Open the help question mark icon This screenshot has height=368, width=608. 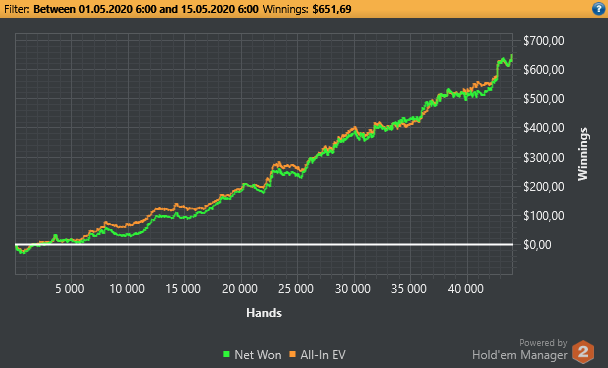(599, 9)
